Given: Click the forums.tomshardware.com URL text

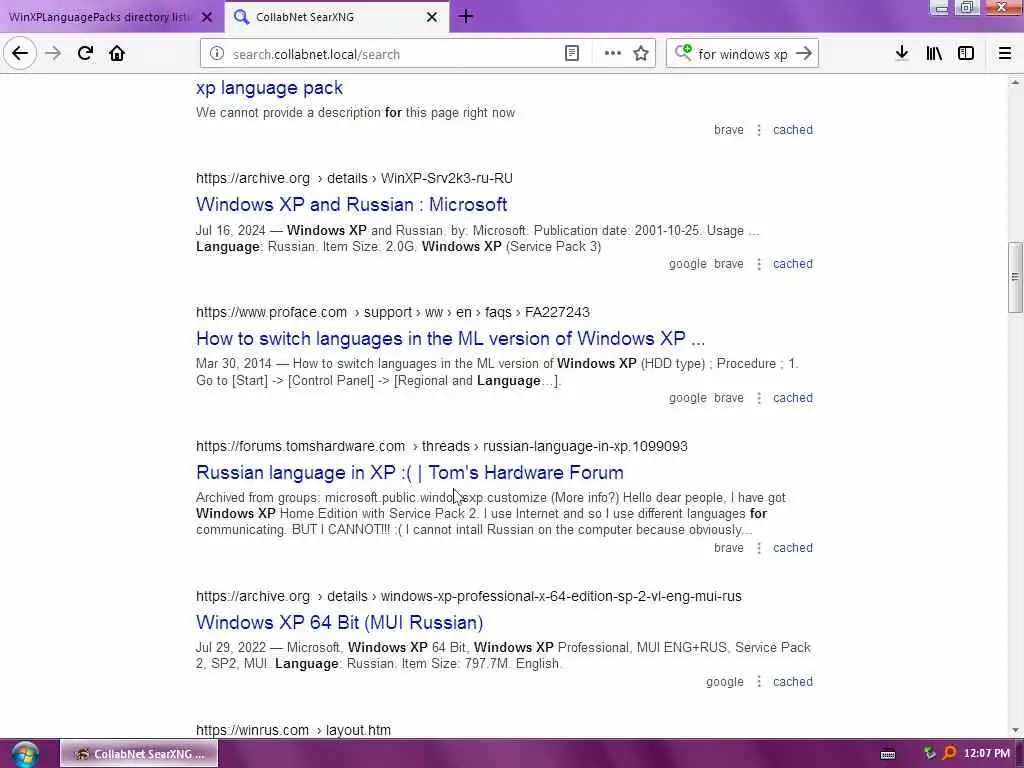Looking at the screenshot, I should (441, 446).
